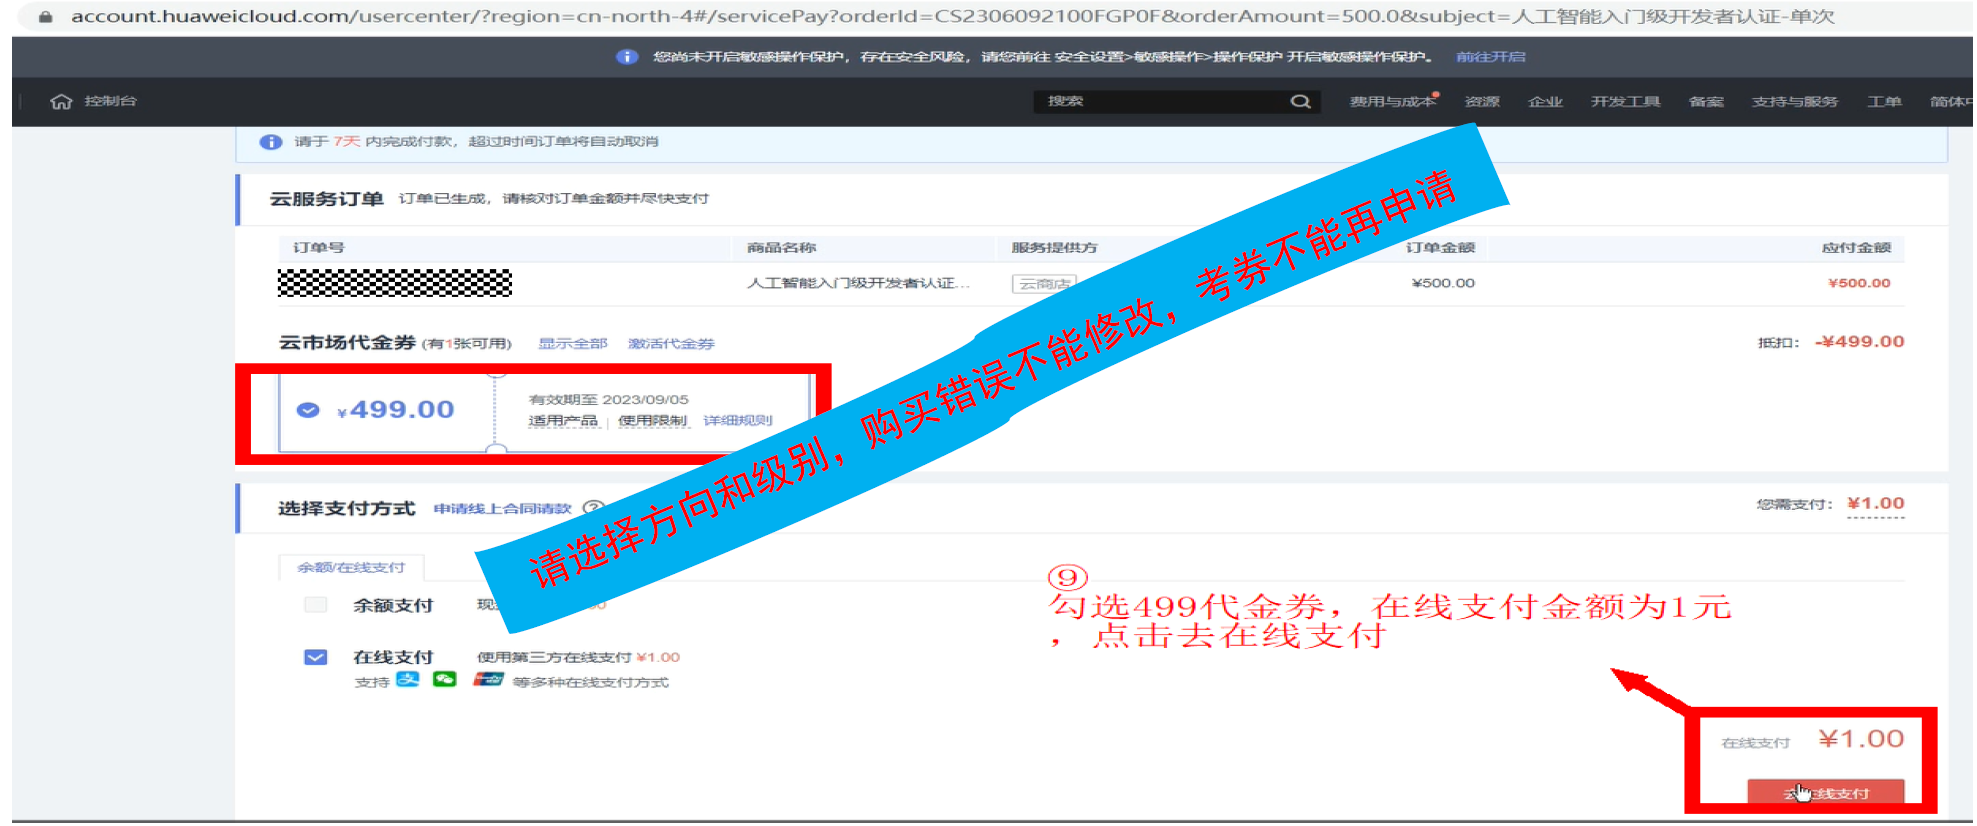This screenshot has width=1977, height=826.
Task: Open the 开发工具 menu
Action: [1625, 101]
